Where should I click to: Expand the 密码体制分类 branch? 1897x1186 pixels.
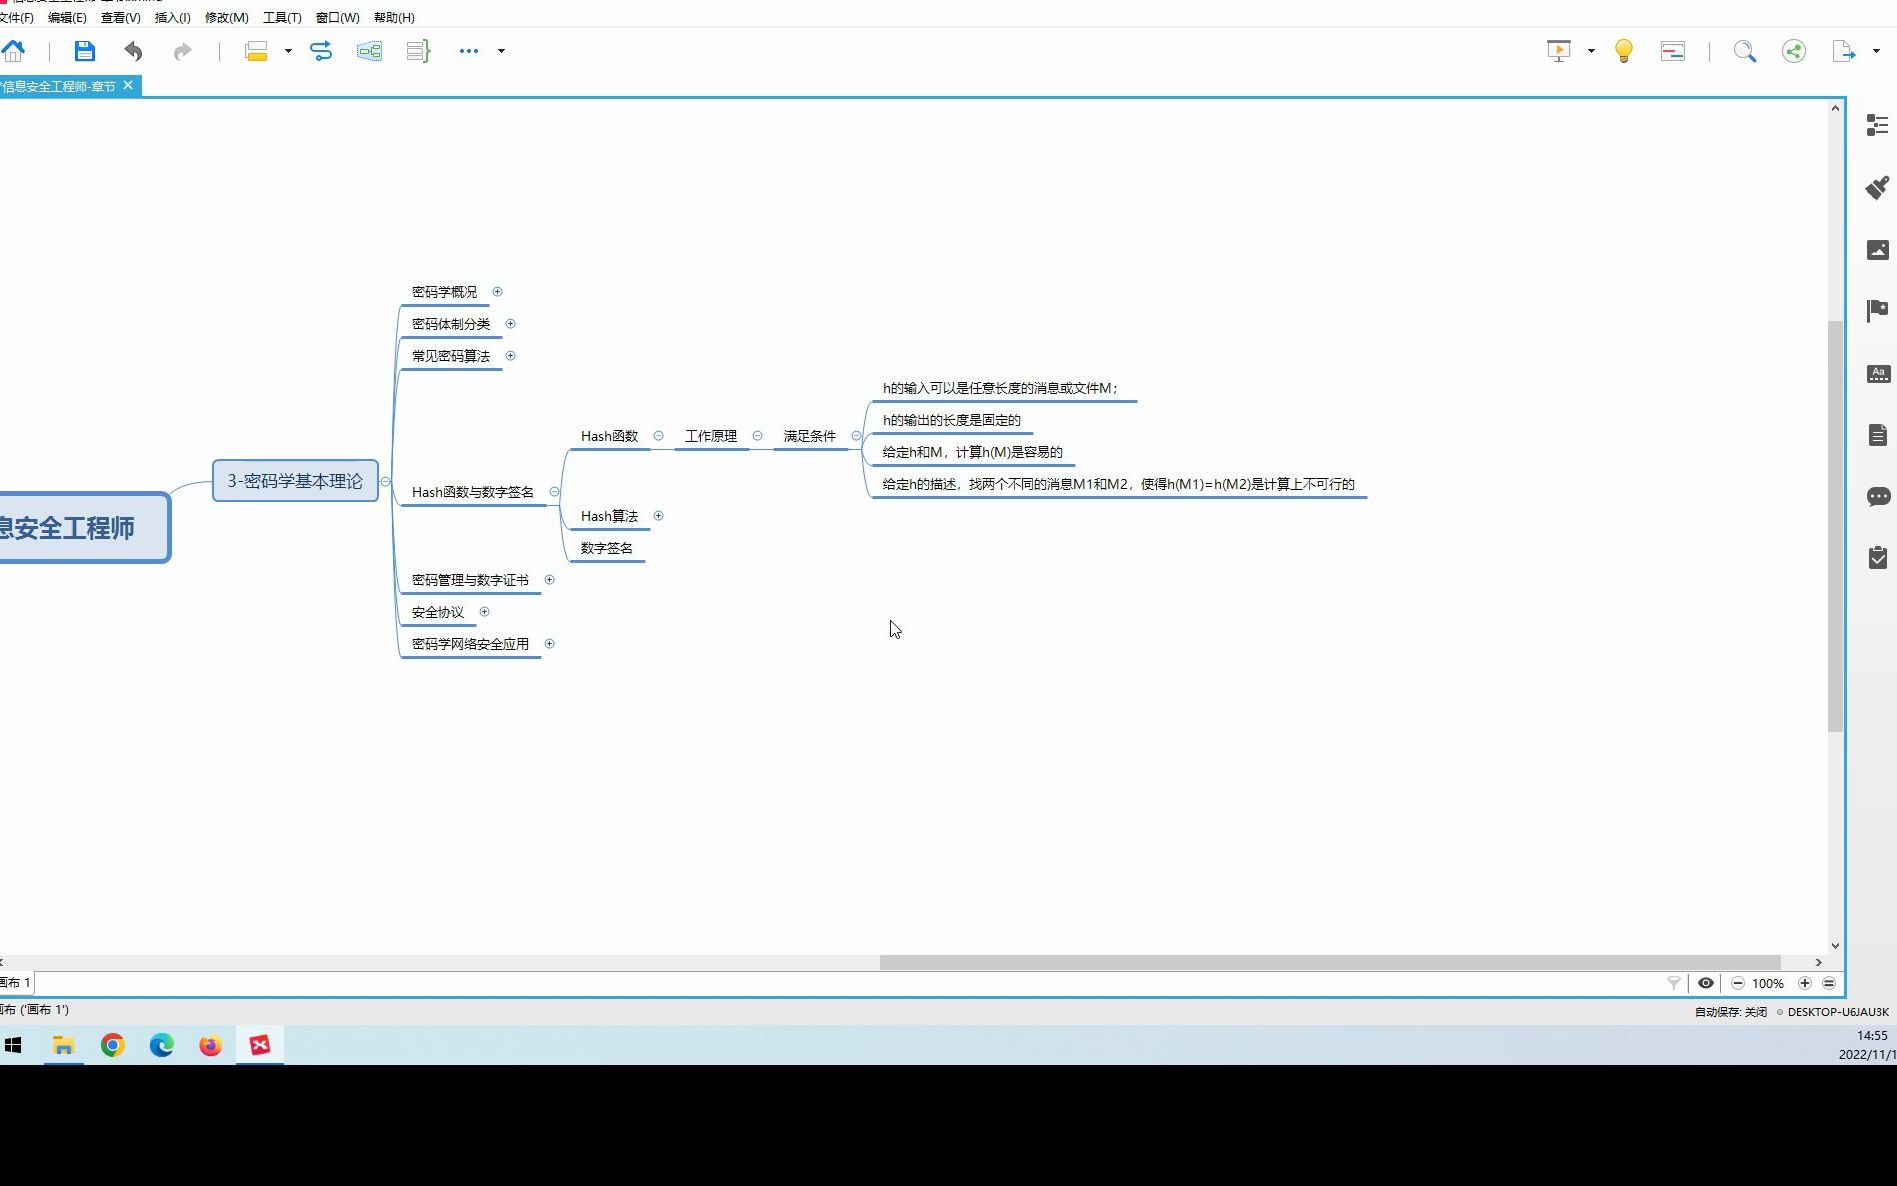click(x=510, y=324)
